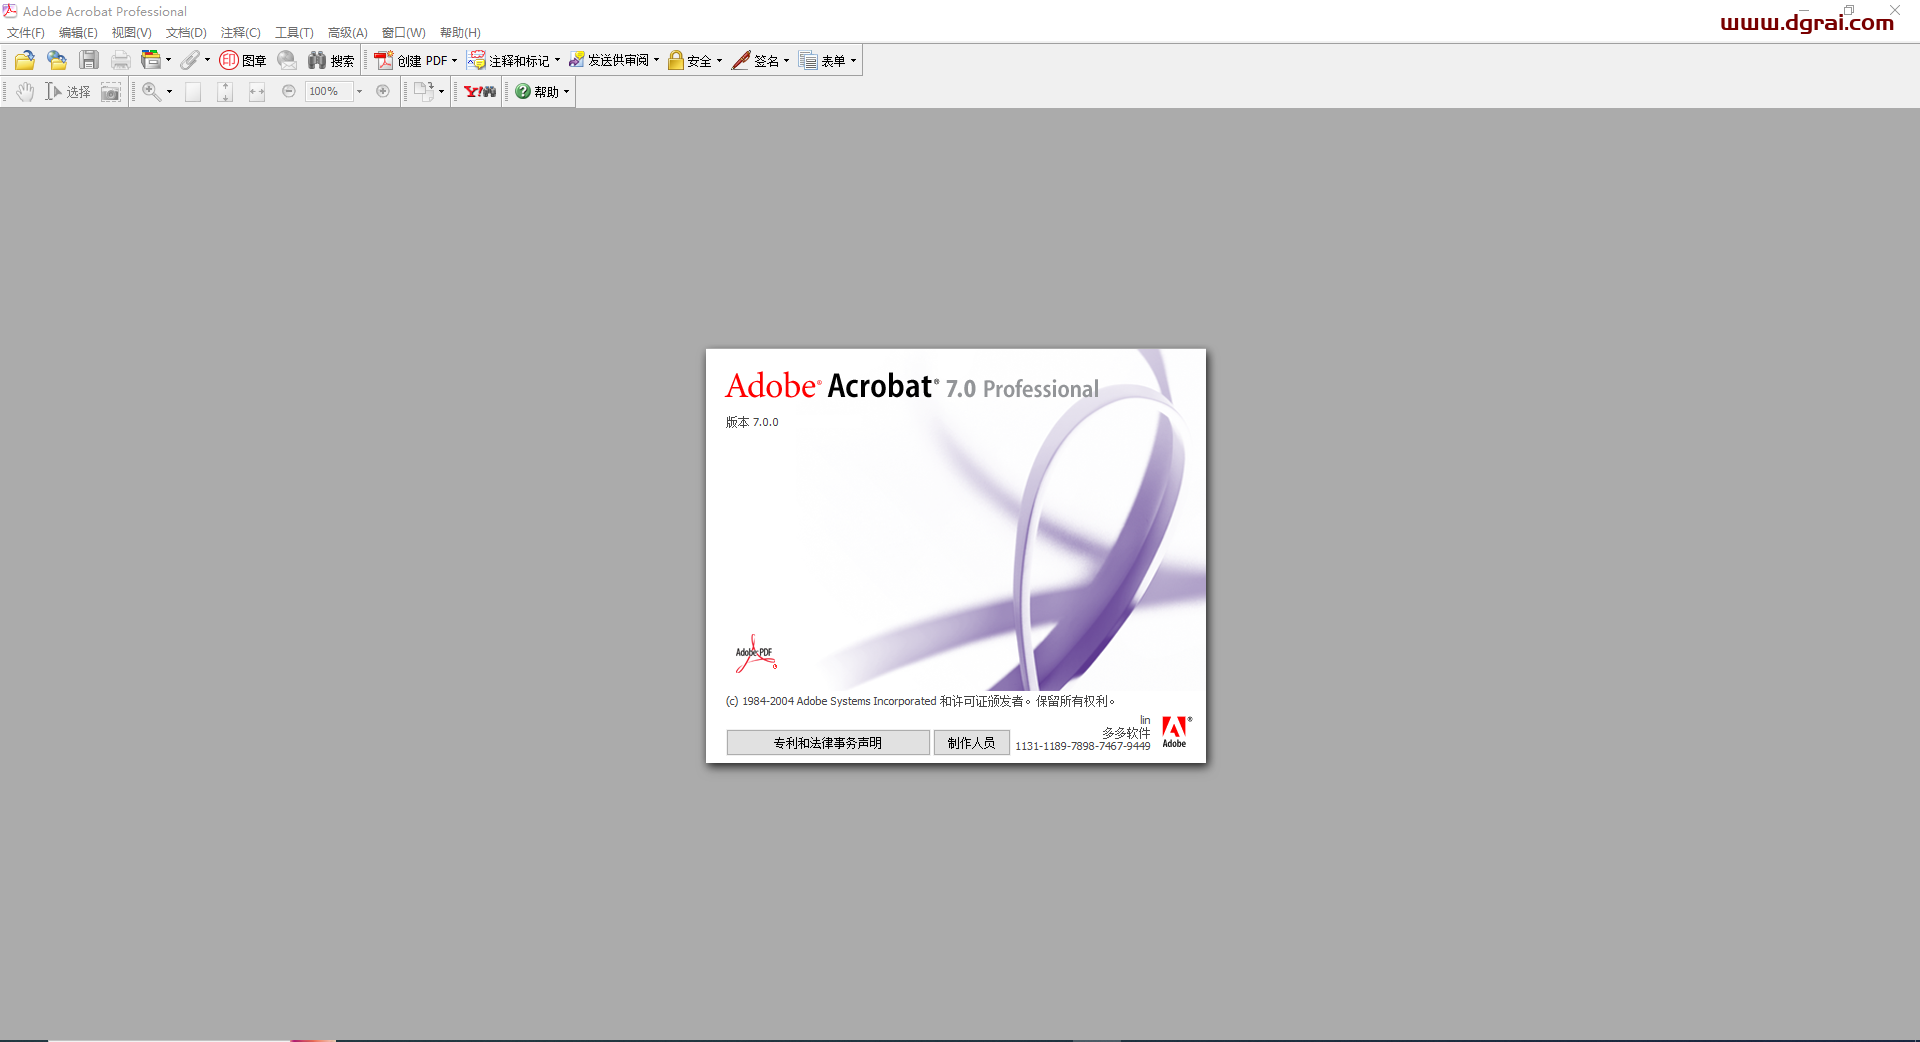Select the Hand tool
The image size is (1920, 1042).
[25, 91]
